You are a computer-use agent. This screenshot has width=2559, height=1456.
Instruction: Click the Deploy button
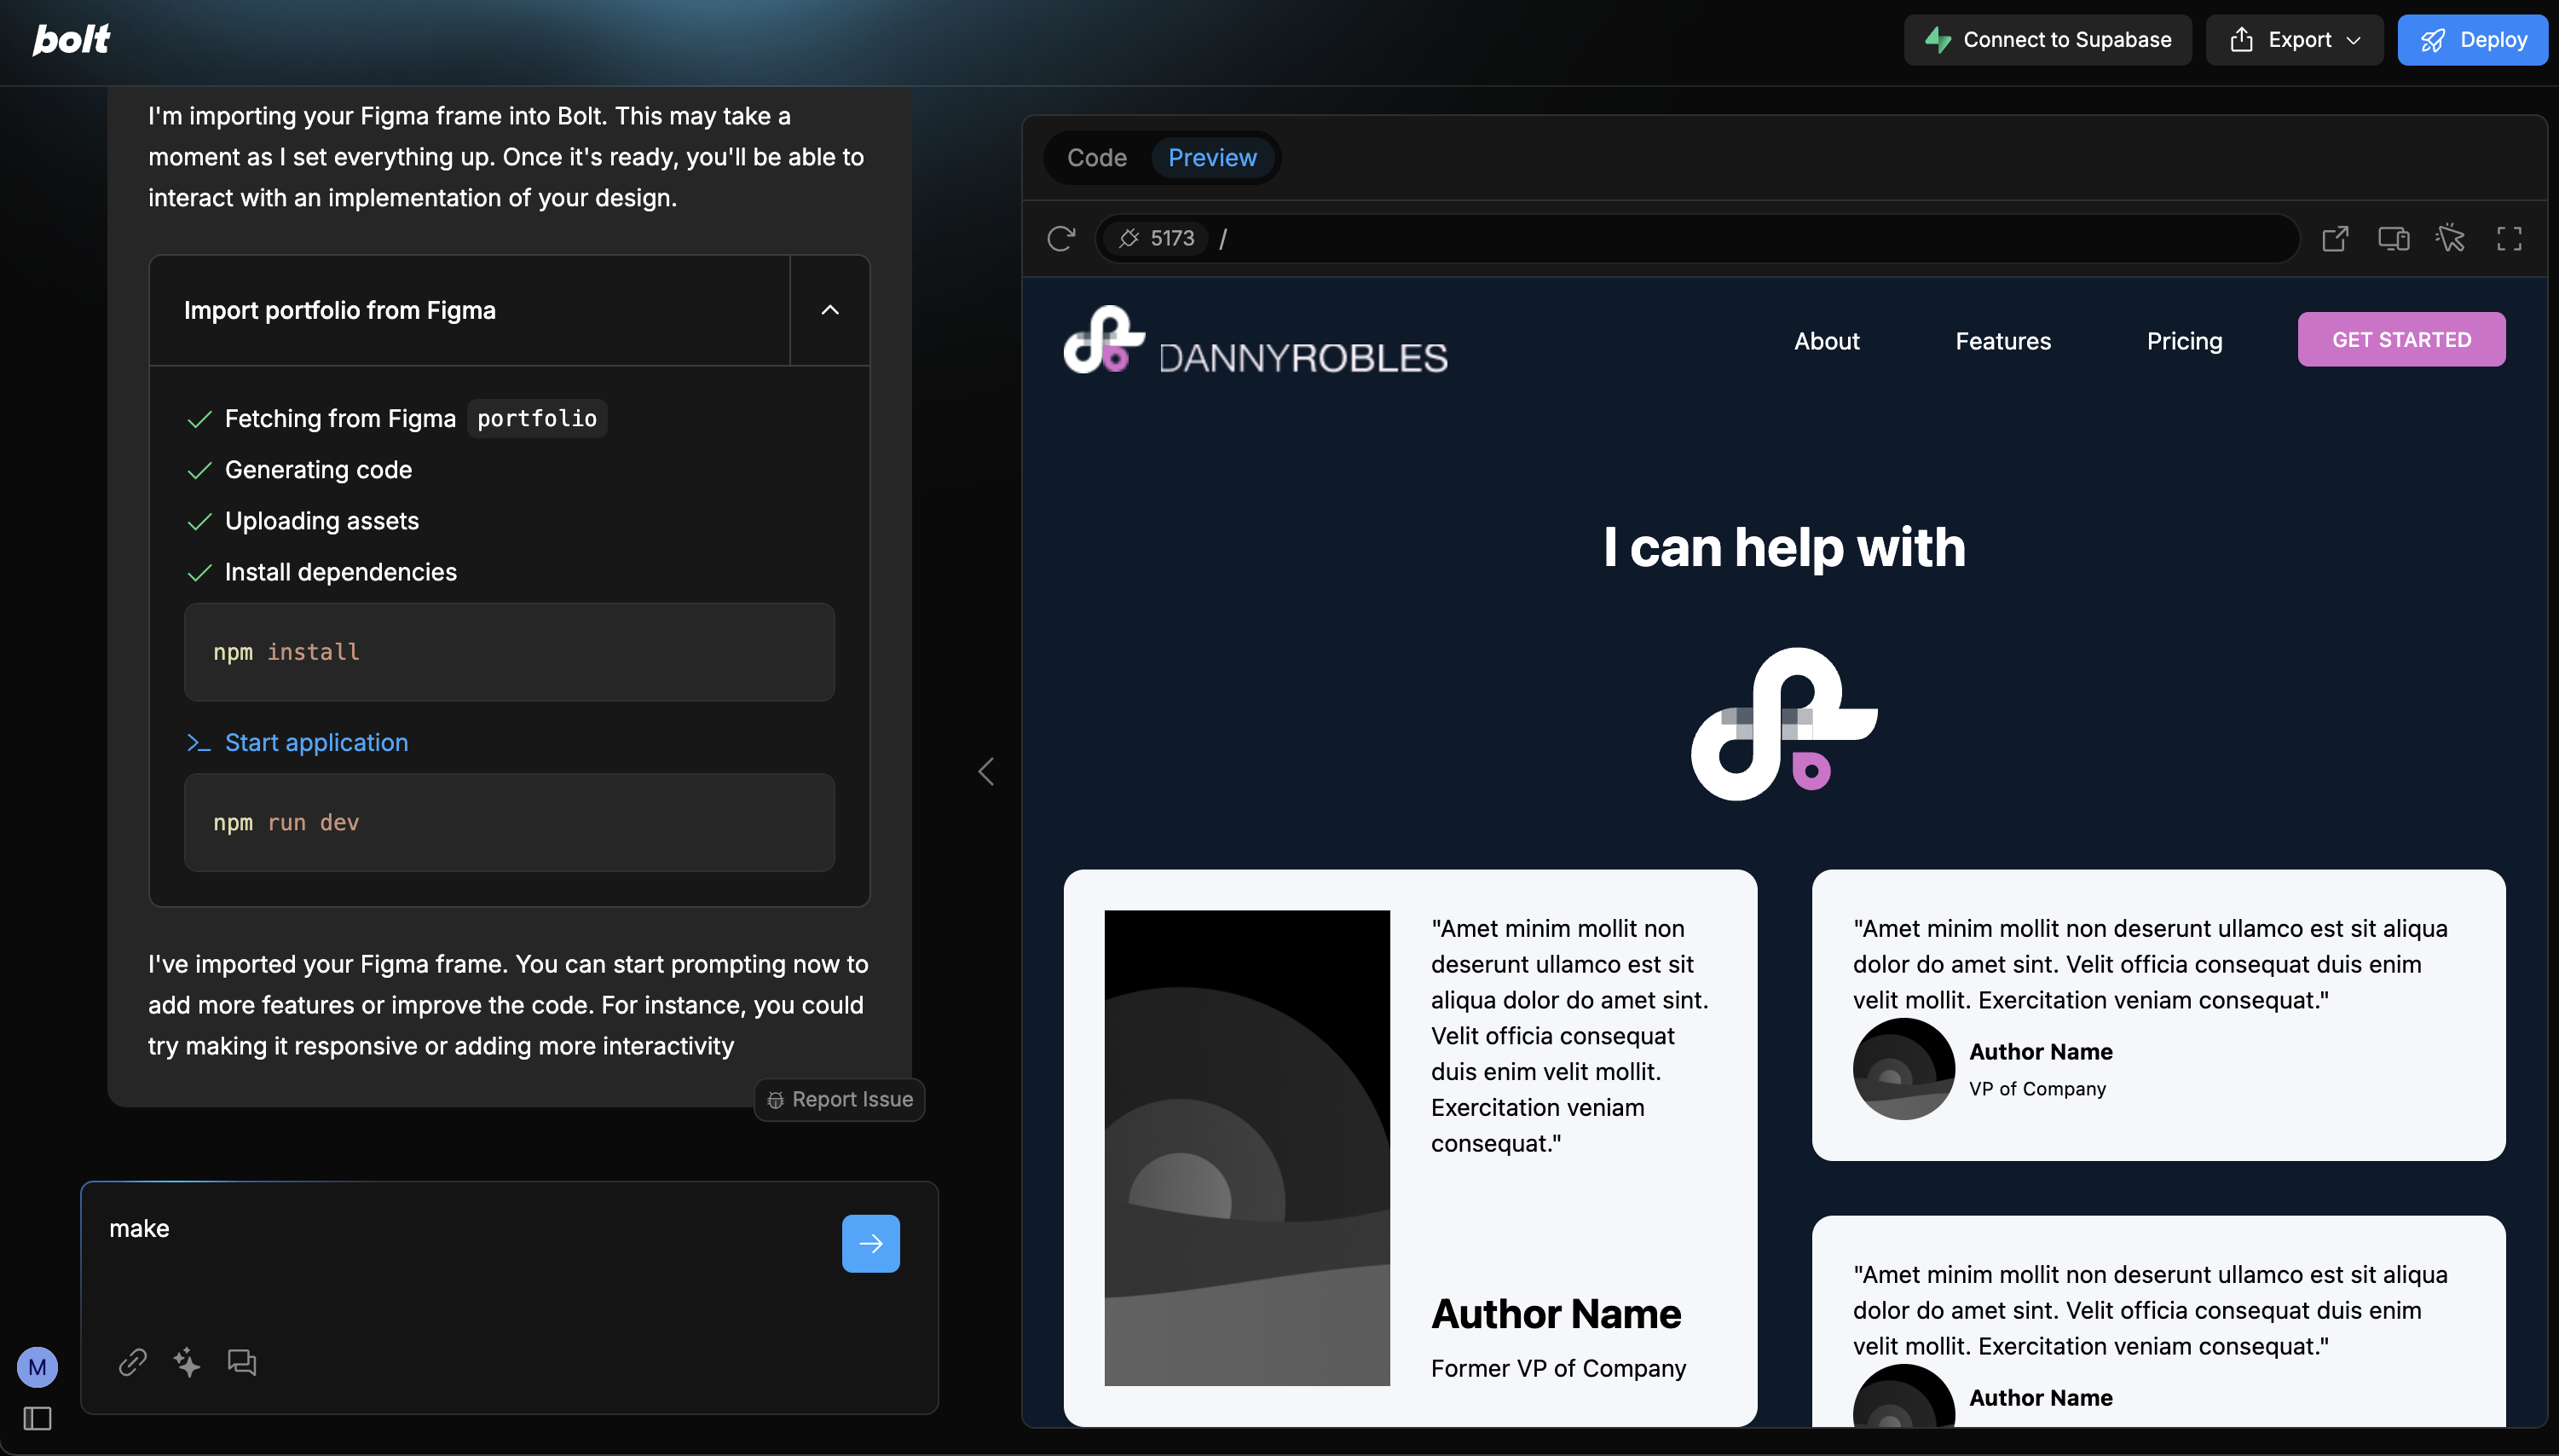tap(2472, 40)
